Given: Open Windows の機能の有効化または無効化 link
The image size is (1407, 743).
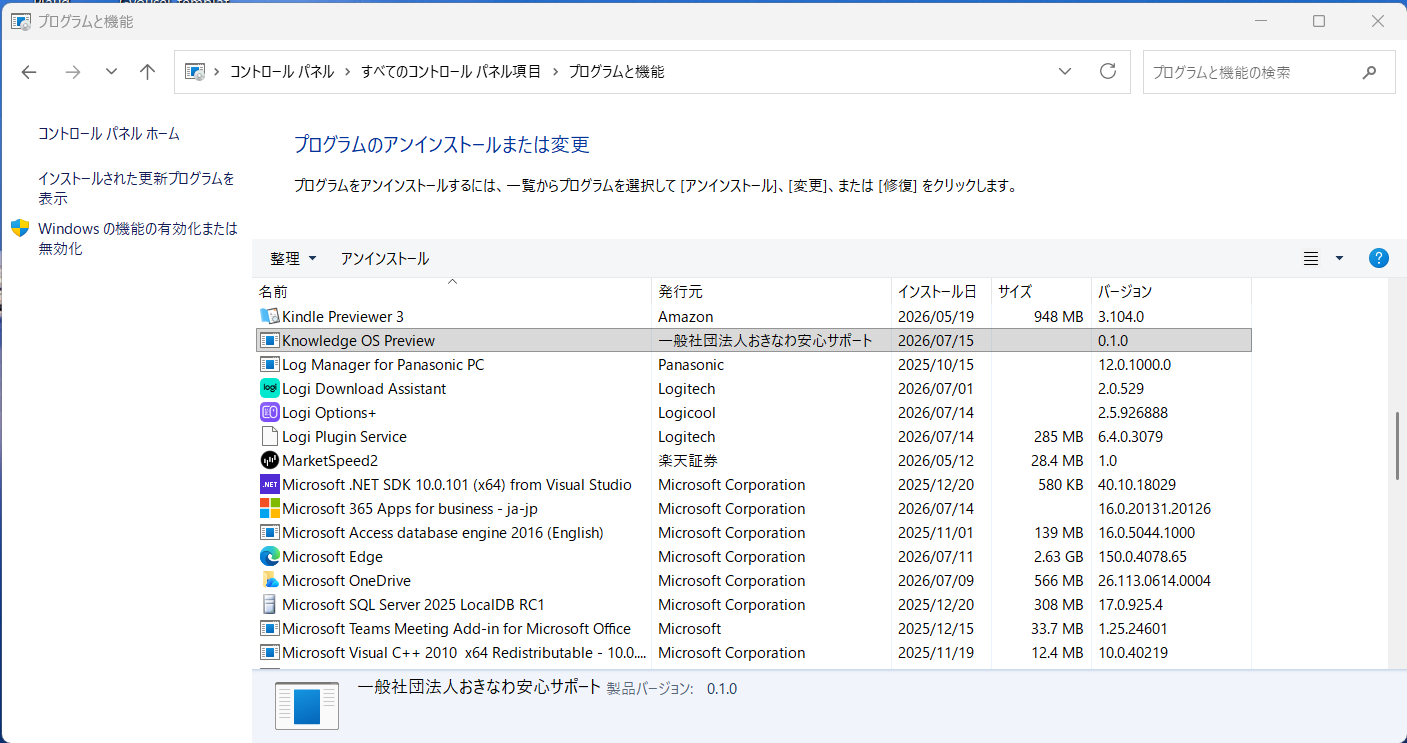Looking at the screenshot, I should tap(138, 238).
